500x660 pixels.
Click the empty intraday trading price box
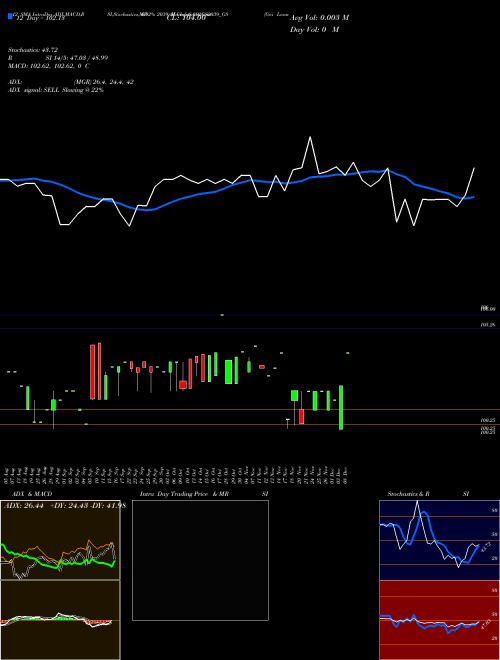pyautogui.click(x=200, y=560)
